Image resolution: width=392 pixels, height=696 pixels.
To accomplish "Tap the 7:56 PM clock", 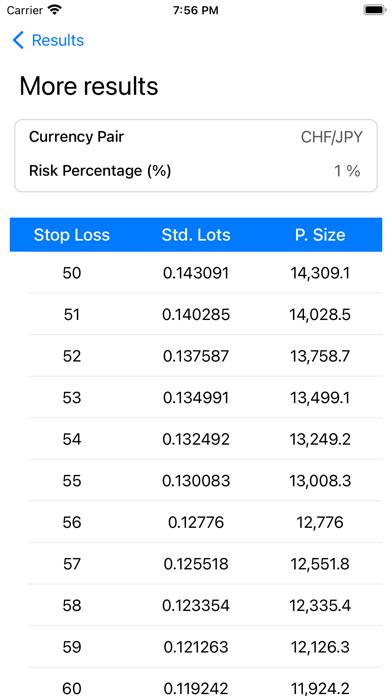I will point(196,10).
